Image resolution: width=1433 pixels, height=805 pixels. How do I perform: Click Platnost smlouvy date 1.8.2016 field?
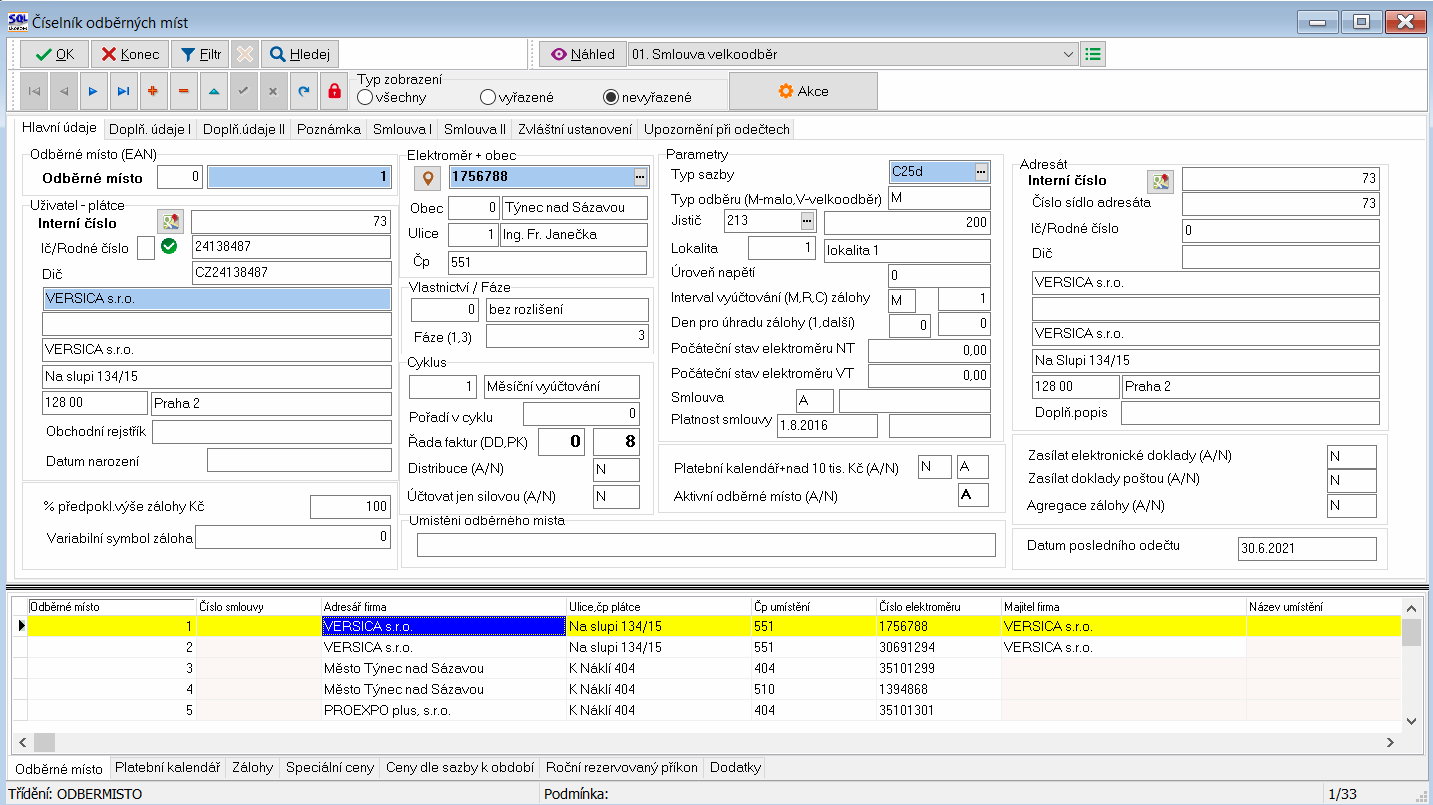tap(827, 426)
